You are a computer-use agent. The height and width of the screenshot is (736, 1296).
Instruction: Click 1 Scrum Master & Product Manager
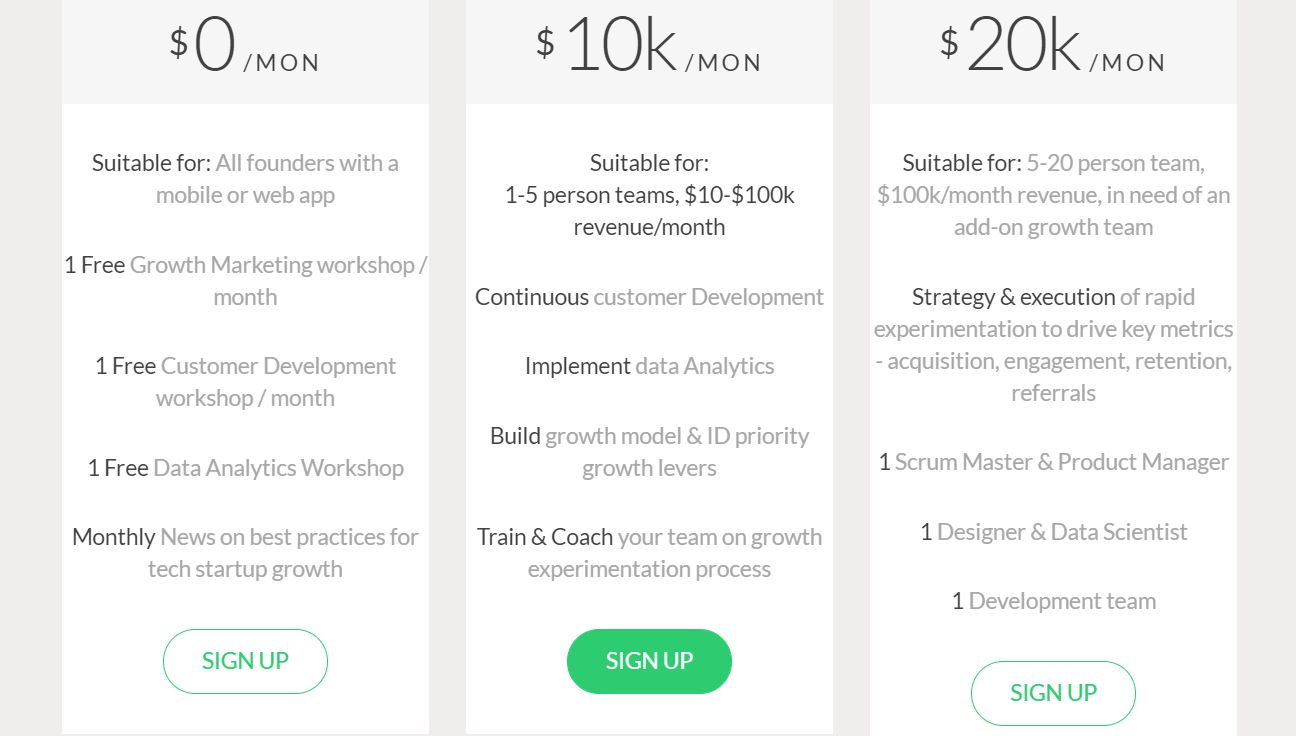click(x=1053, y=462)
